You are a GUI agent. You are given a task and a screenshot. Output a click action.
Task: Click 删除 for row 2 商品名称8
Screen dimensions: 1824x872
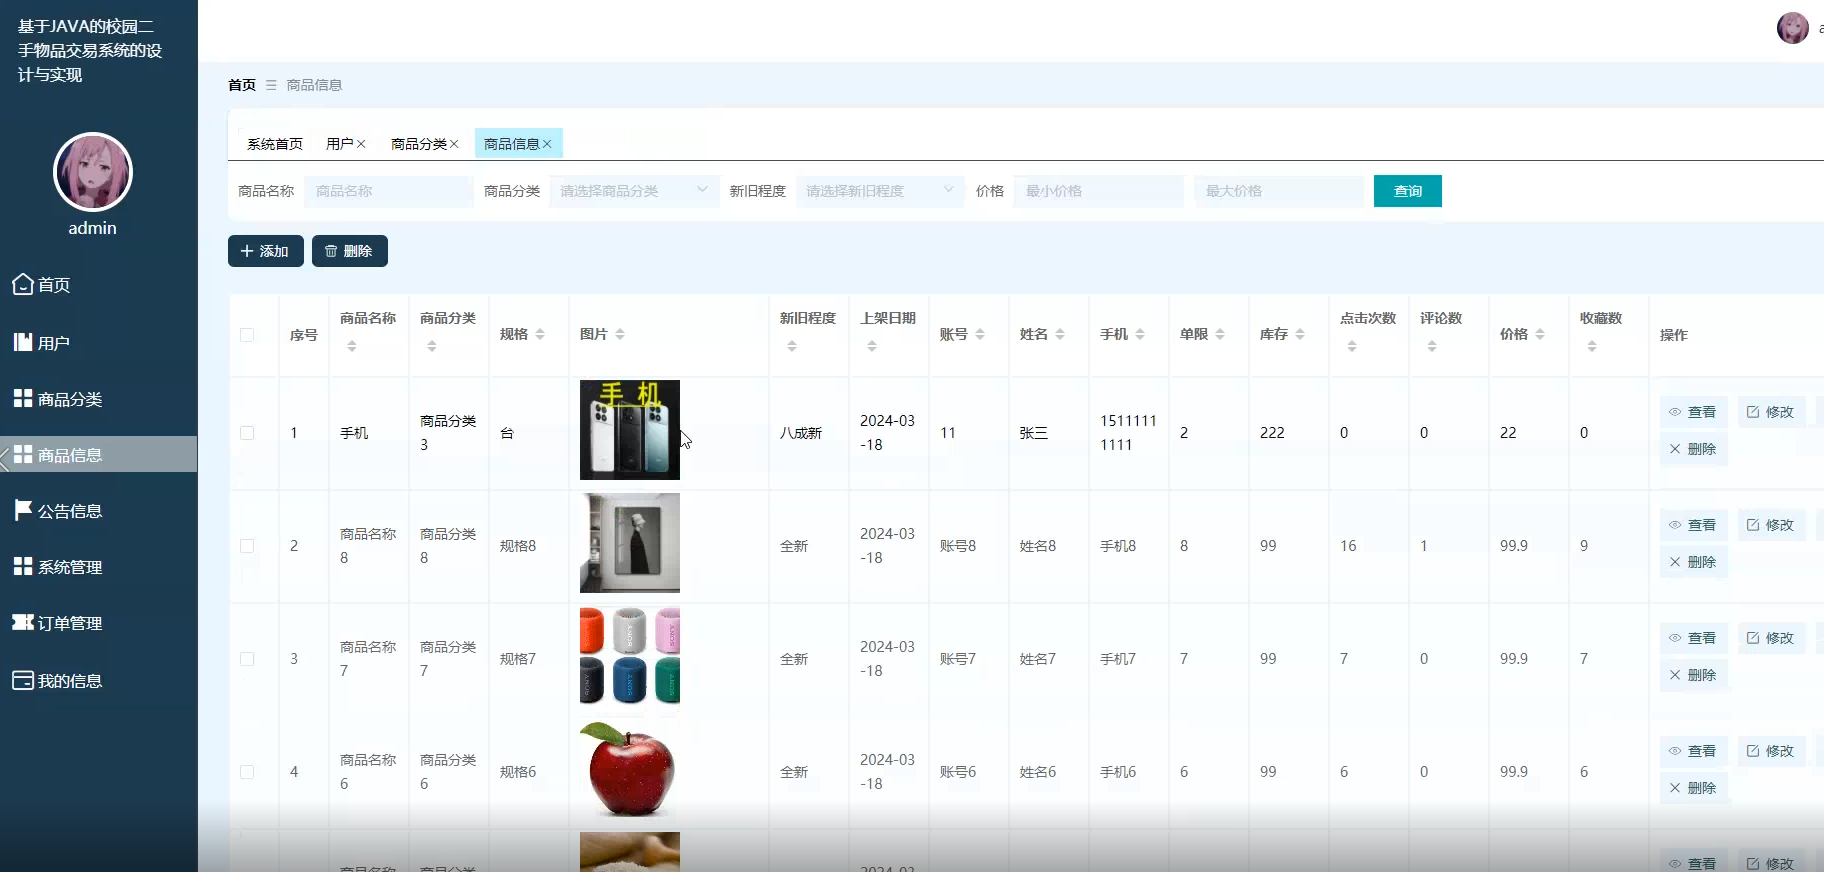pyautogui.click(x=1693, y=562)
